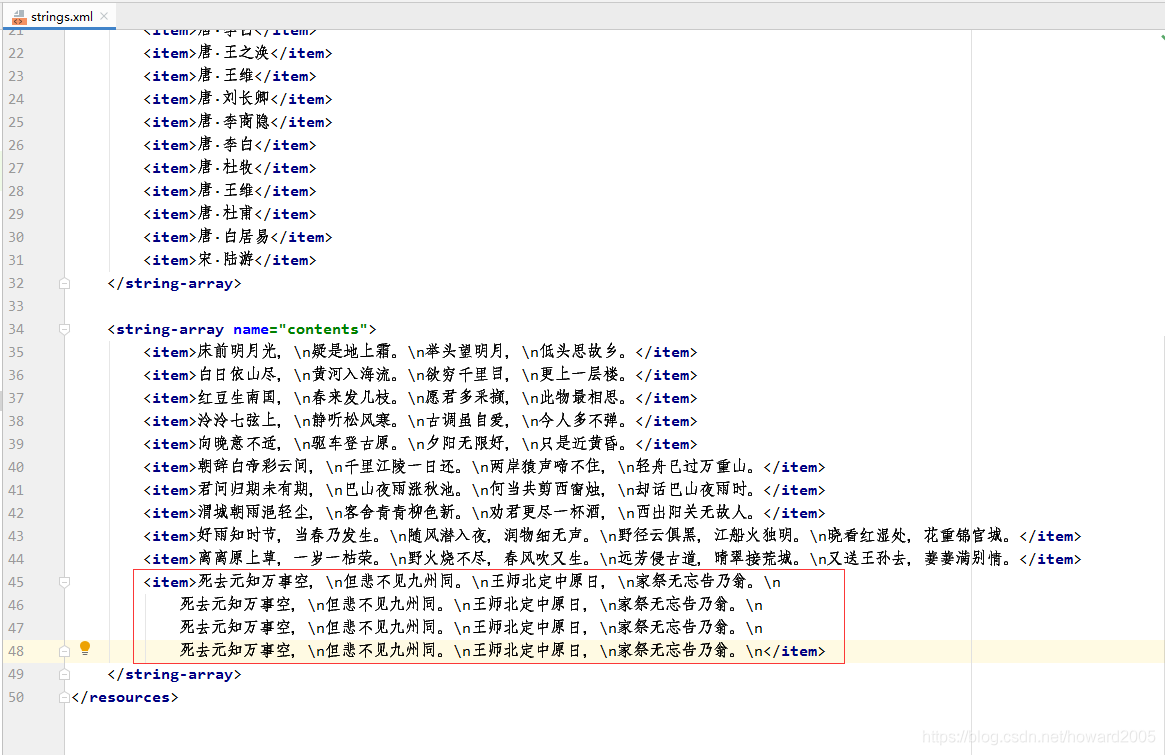Click the item text 唐·杜牧

coord(225,168)
